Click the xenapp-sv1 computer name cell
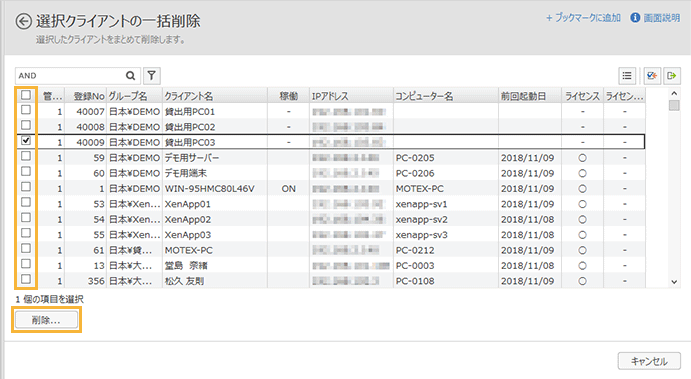This screenshot has width=691, height=379. pos(446,204)
